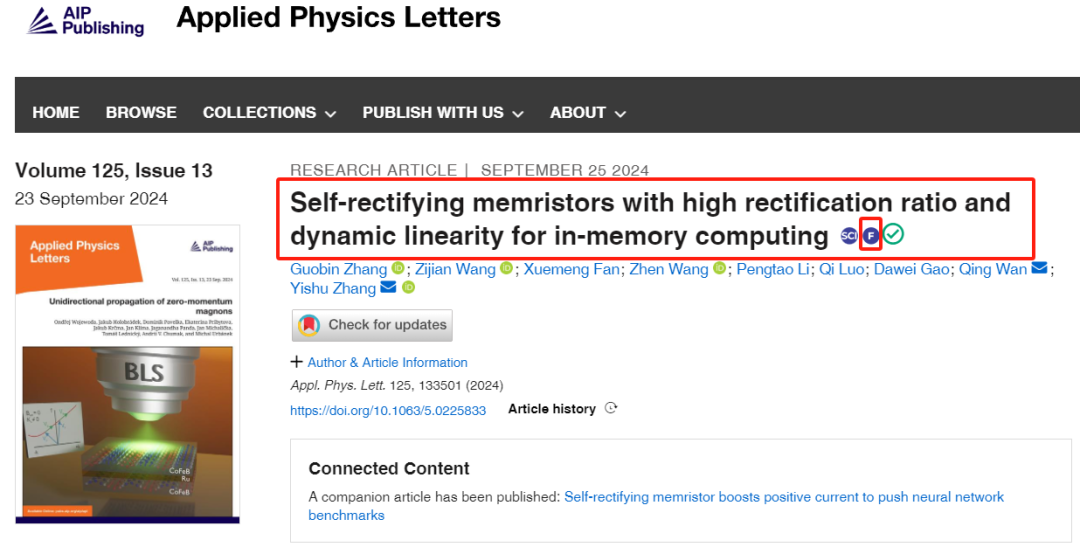Click the Featured 'F' badge icon

(871, 236)
